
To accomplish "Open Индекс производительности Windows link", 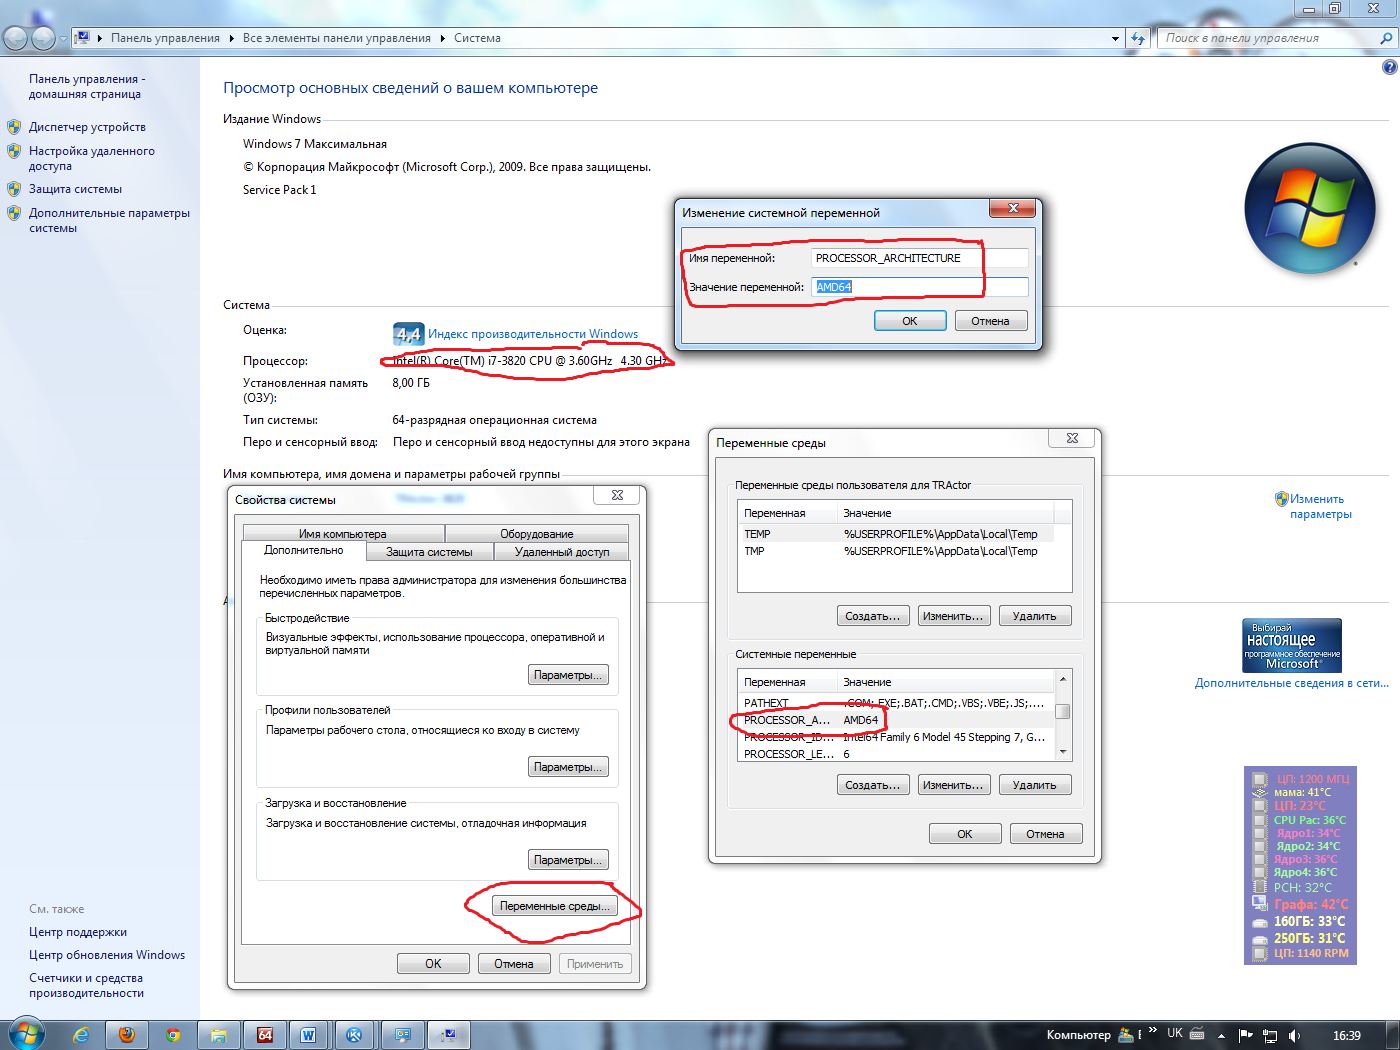I will 533,334.
